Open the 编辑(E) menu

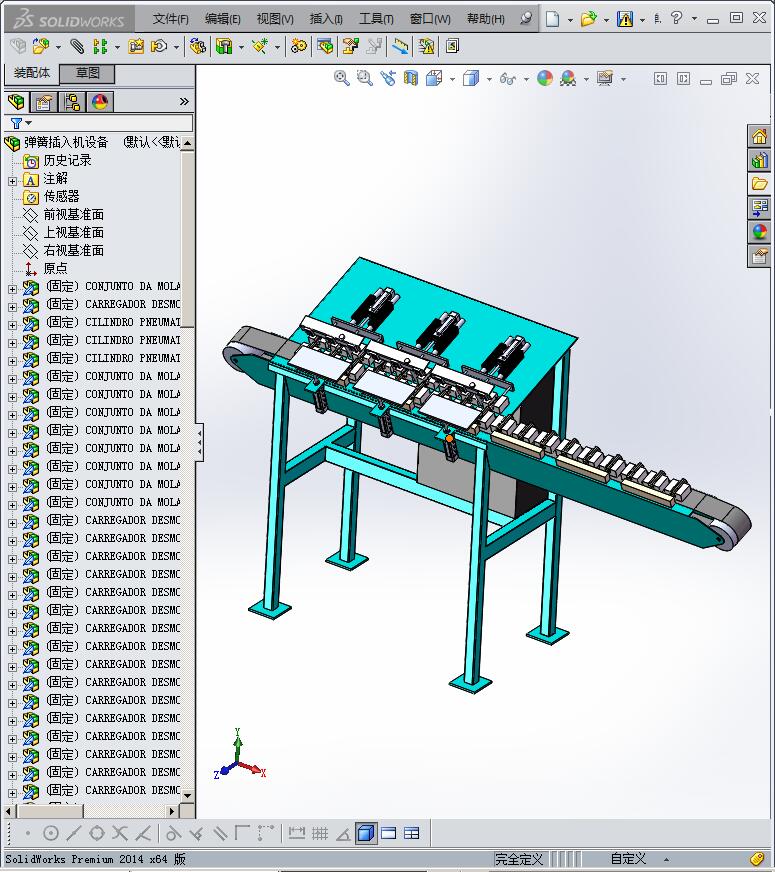(x=222, y=19)
